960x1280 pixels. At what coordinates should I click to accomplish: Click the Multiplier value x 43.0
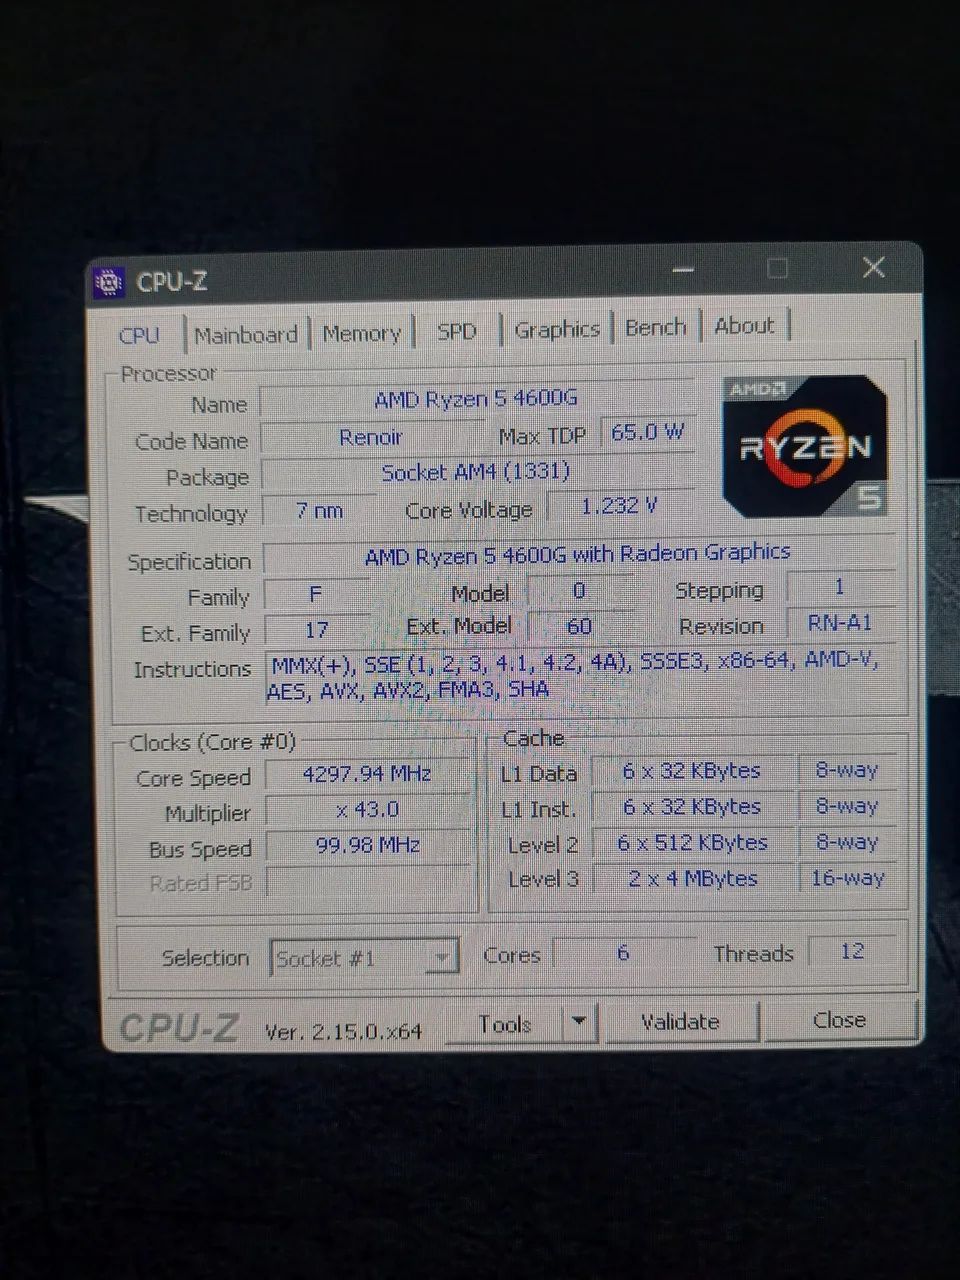(x=367, y=810)
